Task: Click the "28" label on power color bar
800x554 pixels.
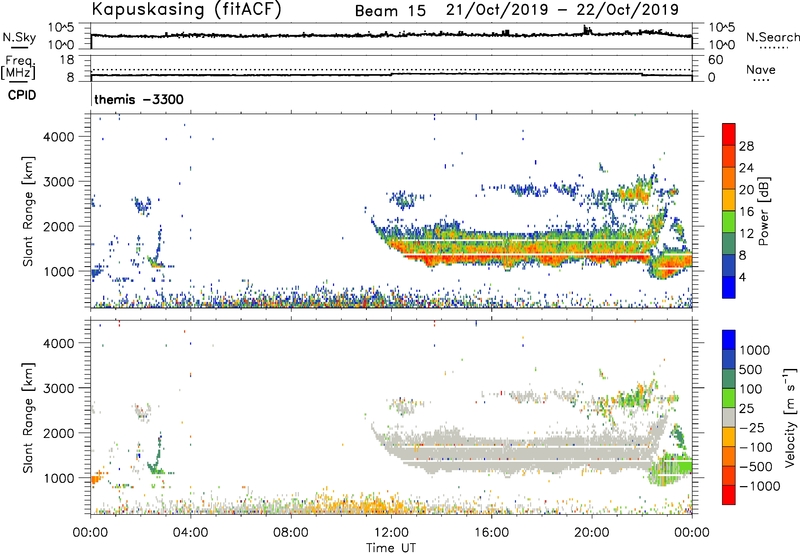Action: pos(746,146)
